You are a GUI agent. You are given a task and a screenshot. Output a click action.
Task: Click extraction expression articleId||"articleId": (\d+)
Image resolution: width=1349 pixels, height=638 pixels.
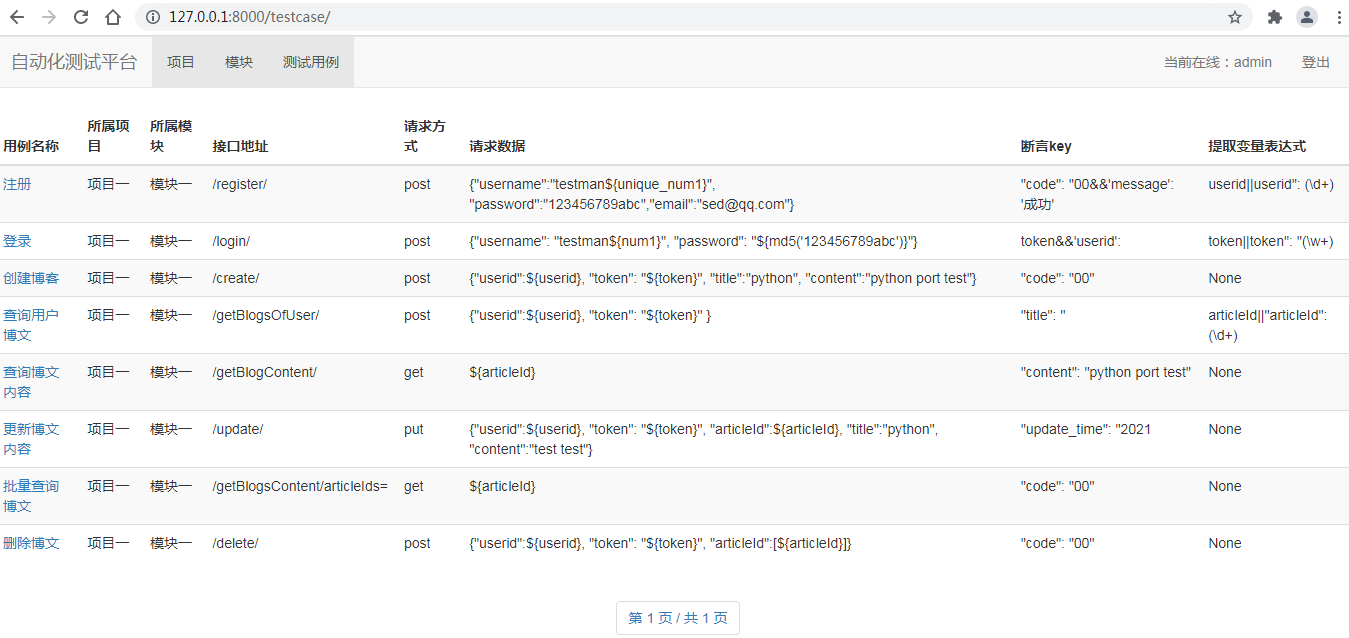pyautogui.click(x=1268, y=325)
